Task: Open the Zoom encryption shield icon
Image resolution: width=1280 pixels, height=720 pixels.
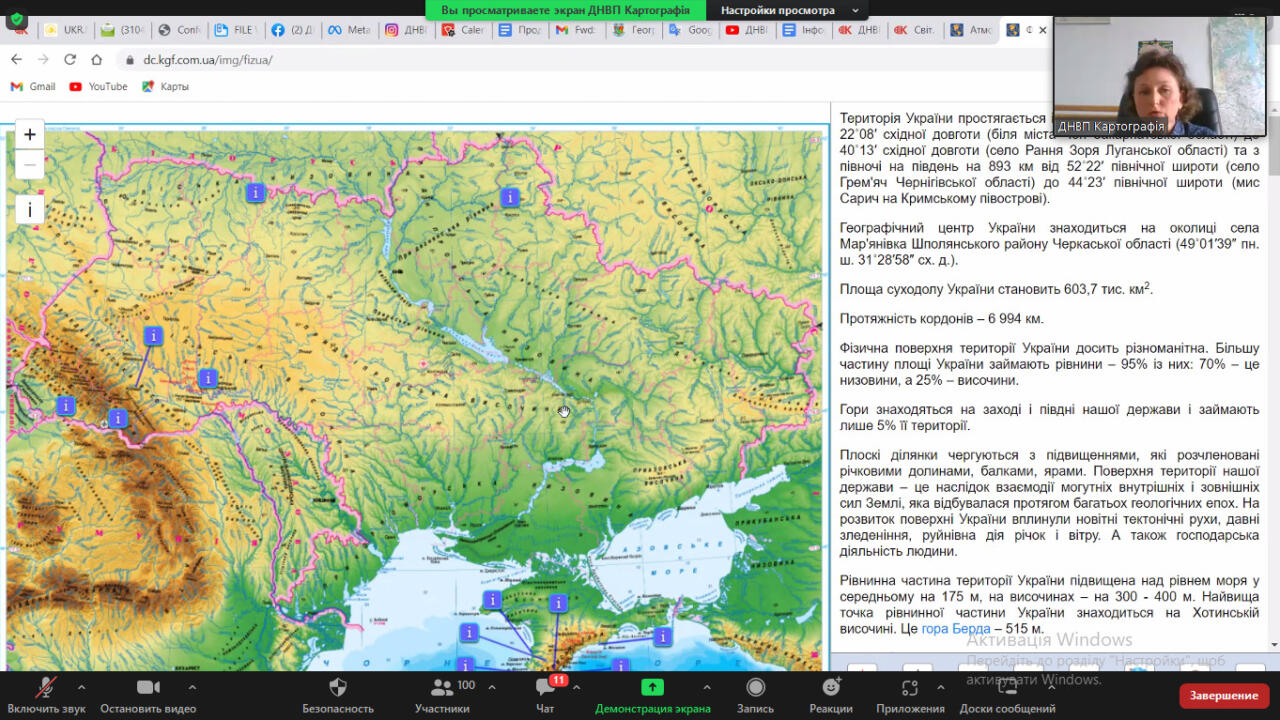Action: tap(16, 20)
